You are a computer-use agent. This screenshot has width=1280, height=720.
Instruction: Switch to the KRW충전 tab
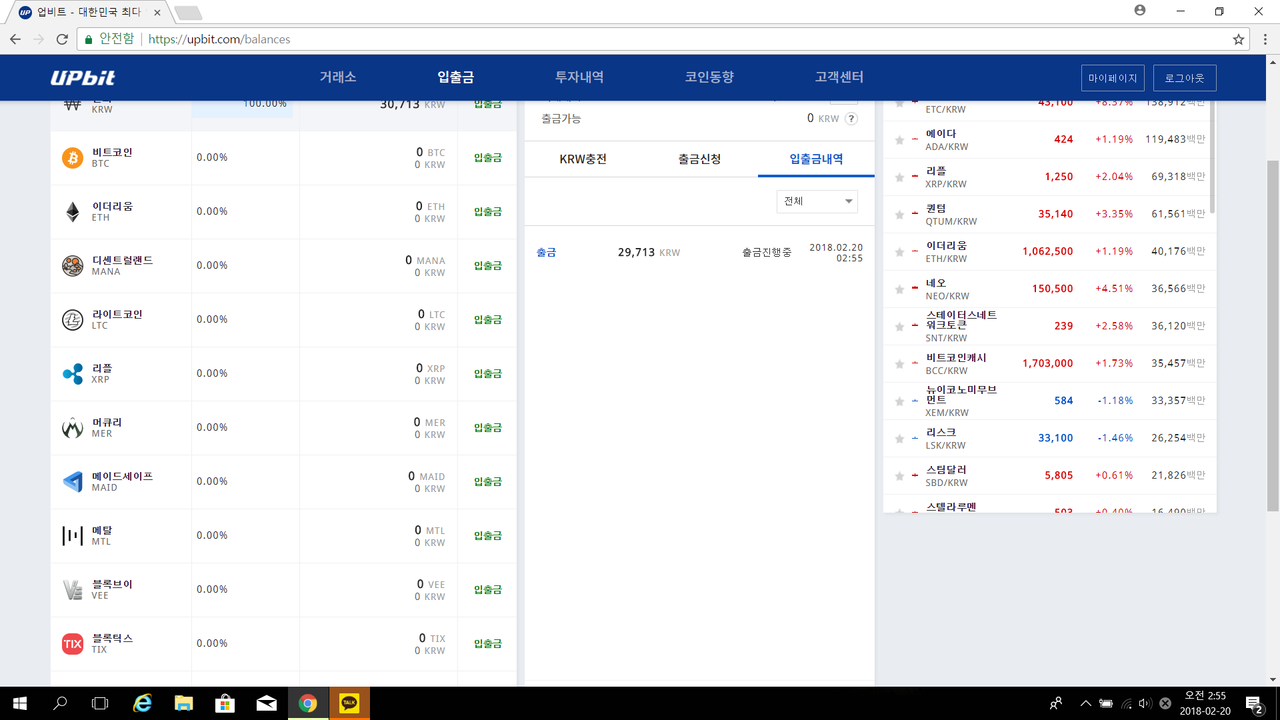point(583,159)
